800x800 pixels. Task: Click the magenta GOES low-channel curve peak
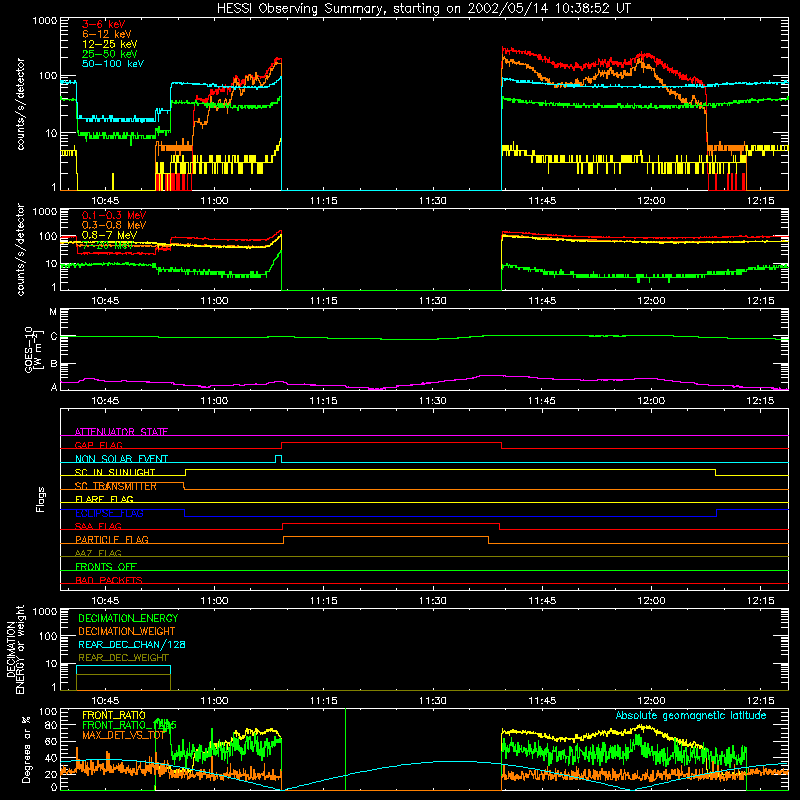492,376
